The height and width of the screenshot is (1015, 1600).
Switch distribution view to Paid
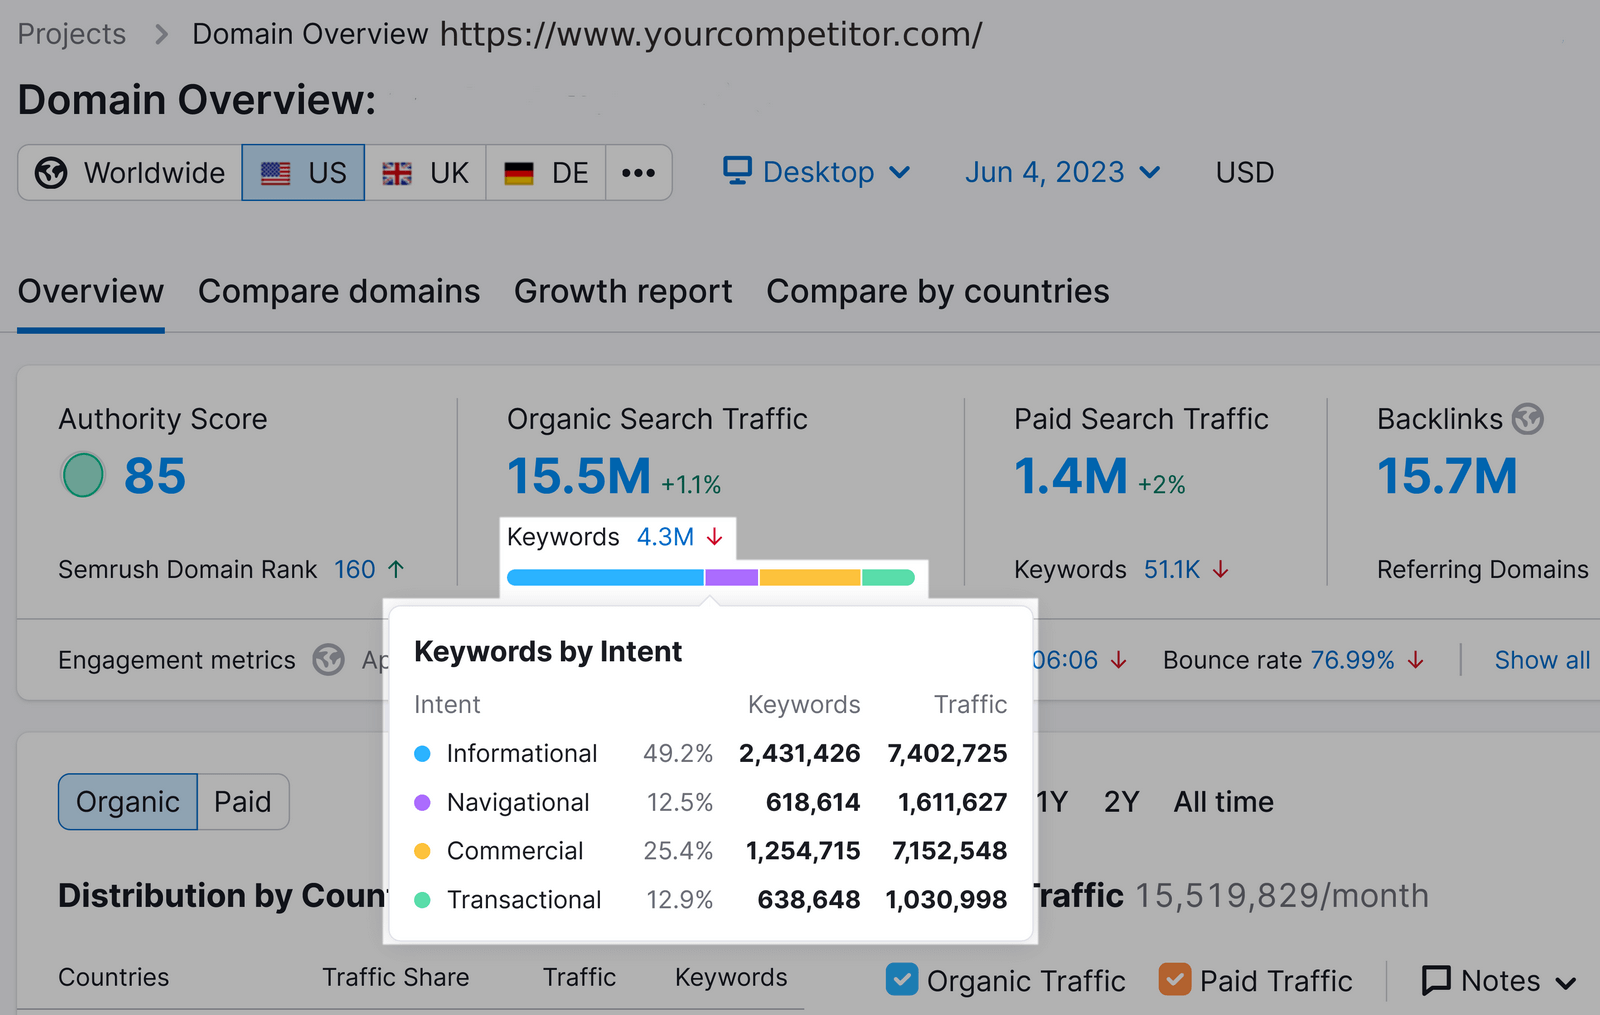coord(242,801)
